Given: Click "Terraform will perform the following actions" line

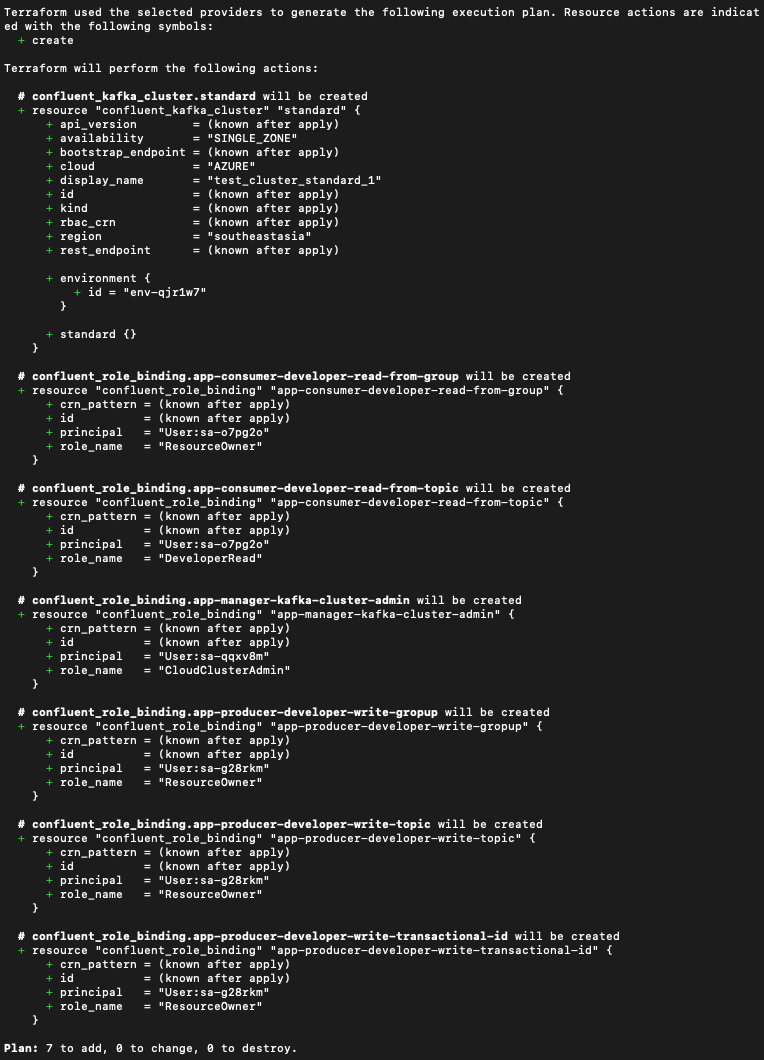Looking at the screenshot, I should coord(161,68).
